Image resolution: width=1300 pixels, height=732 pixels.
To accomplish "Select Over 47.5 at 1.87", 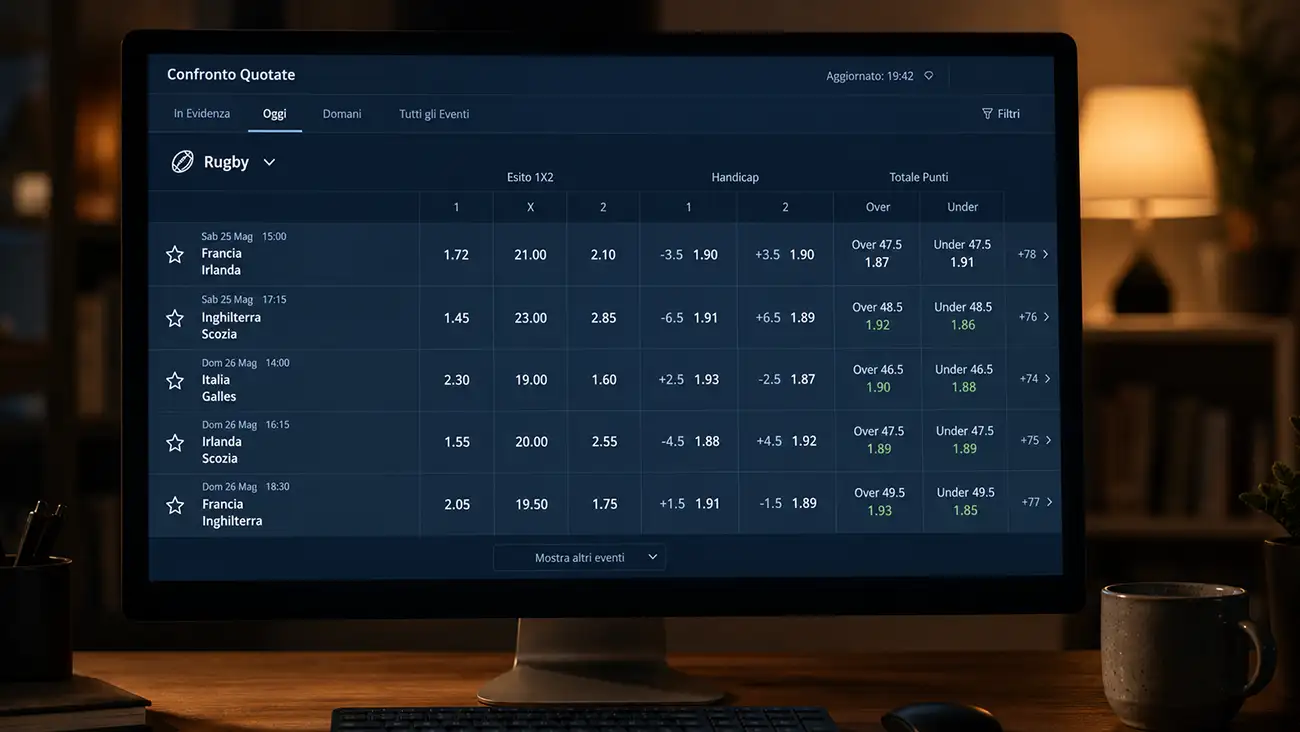I will tap(877, 254).
